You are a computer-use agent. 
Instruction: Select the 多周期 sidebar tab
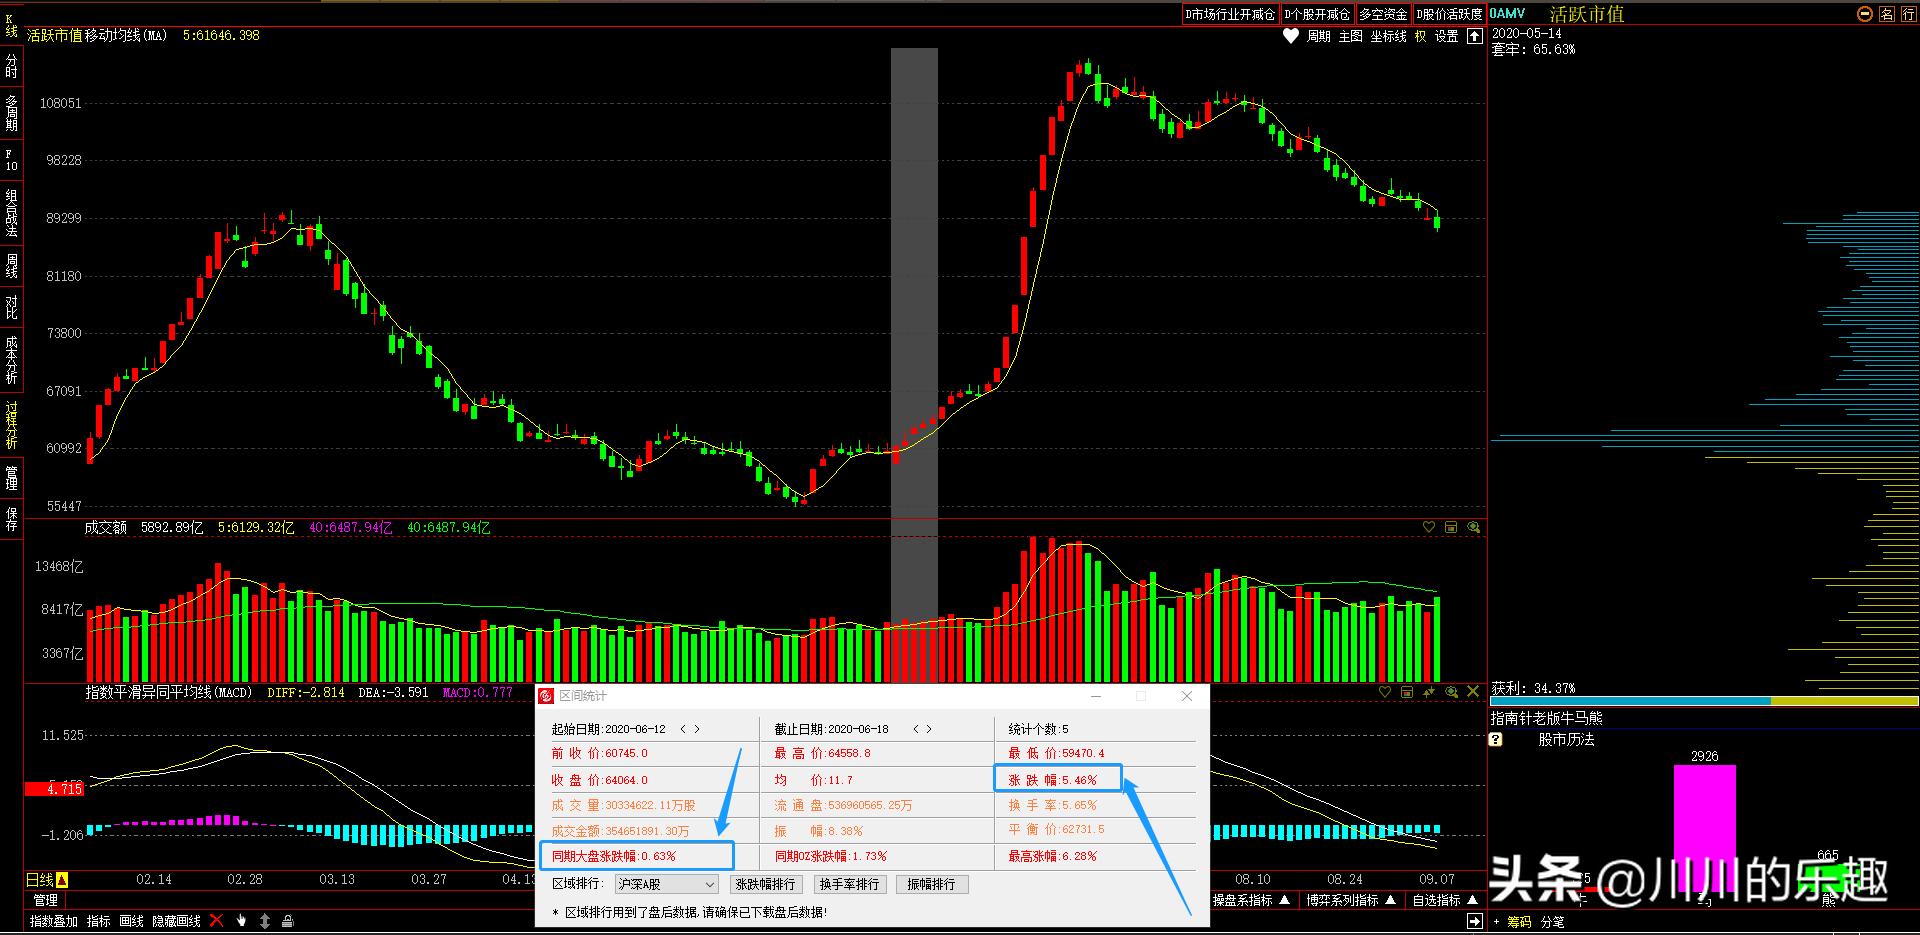[11, 113]
